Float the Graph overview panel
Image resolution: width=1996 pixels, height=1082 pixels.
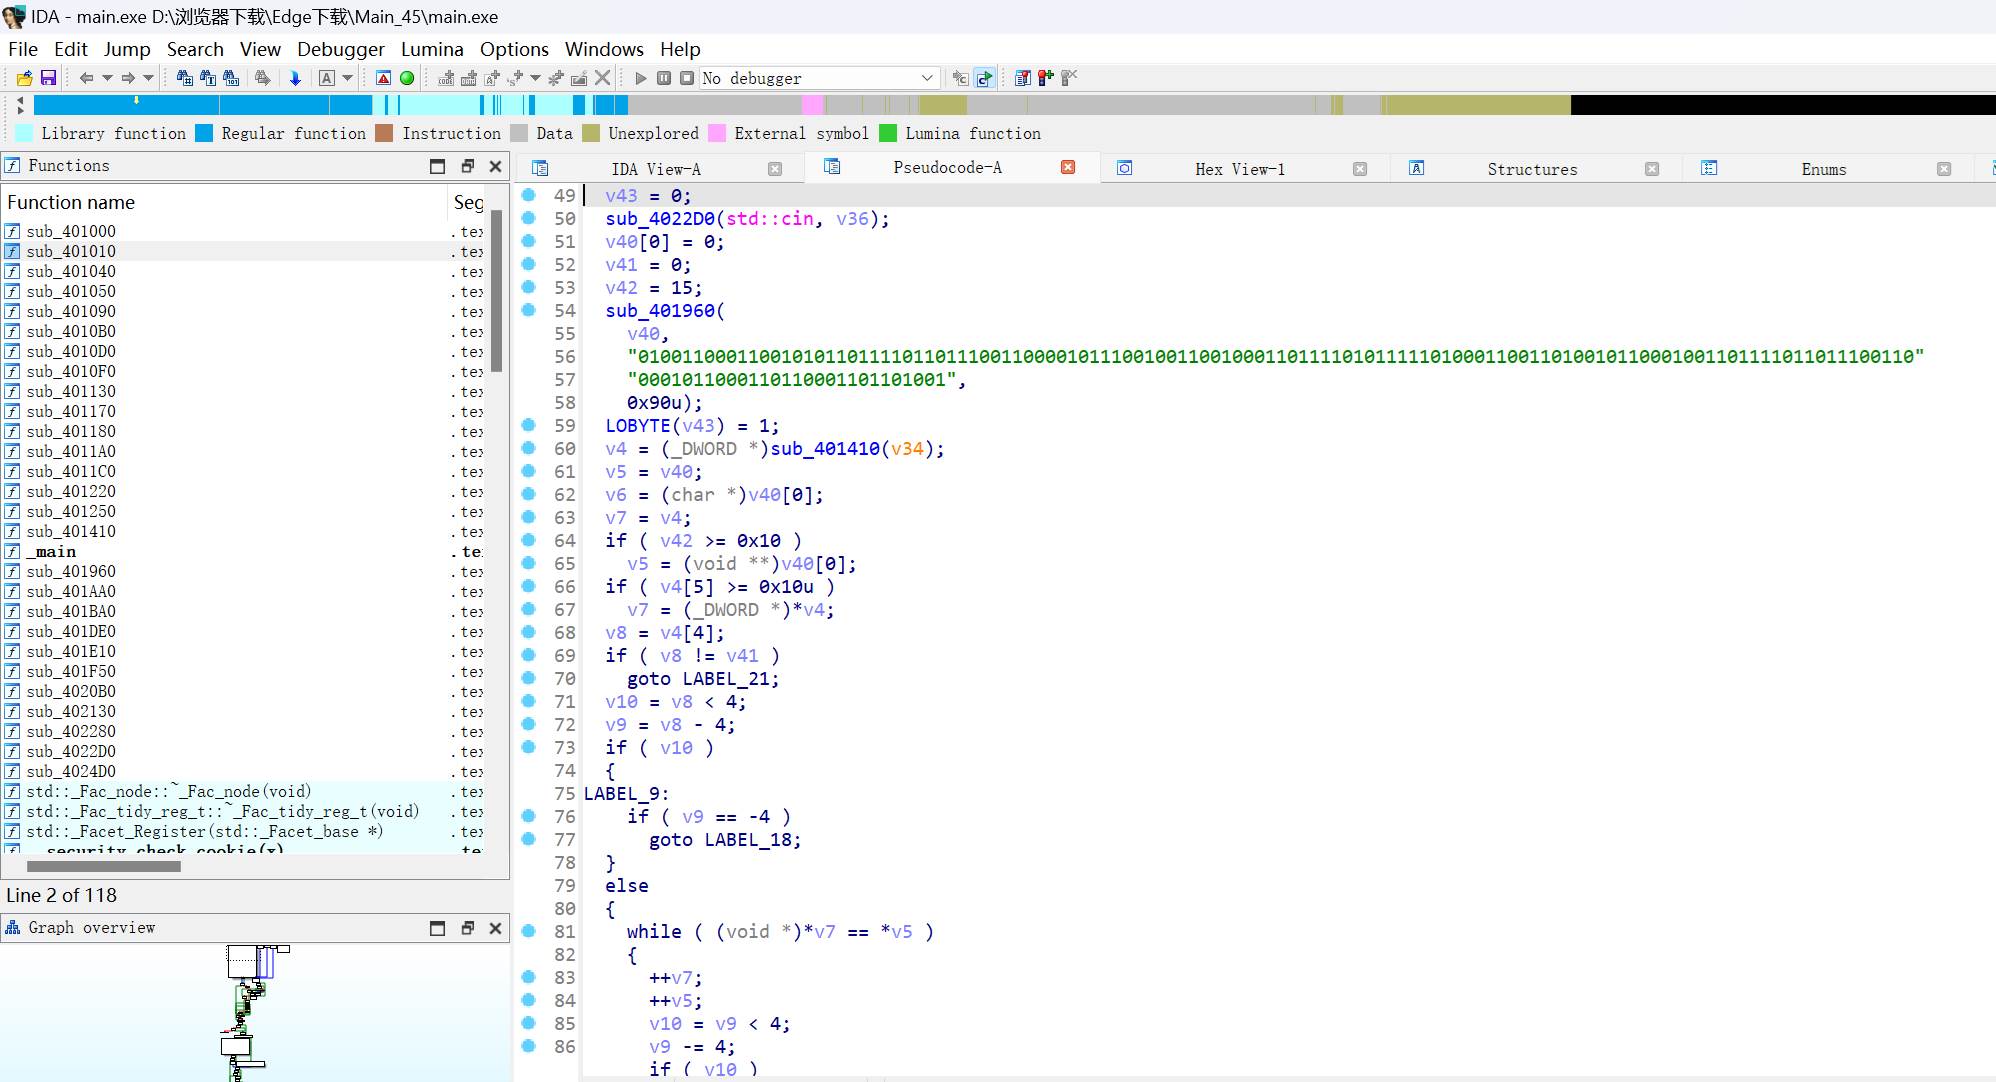tap(467, 928)
